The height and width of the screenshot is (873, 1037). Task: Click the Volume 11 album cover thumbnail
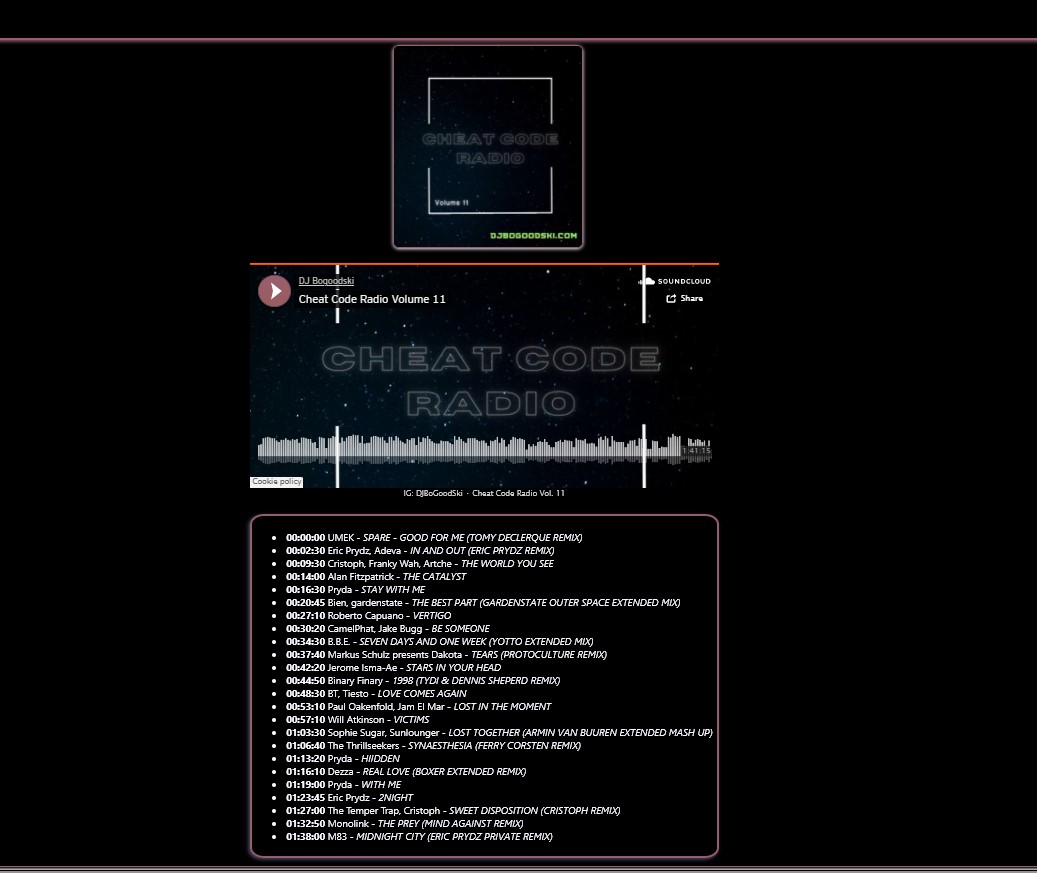coord(488,147)
